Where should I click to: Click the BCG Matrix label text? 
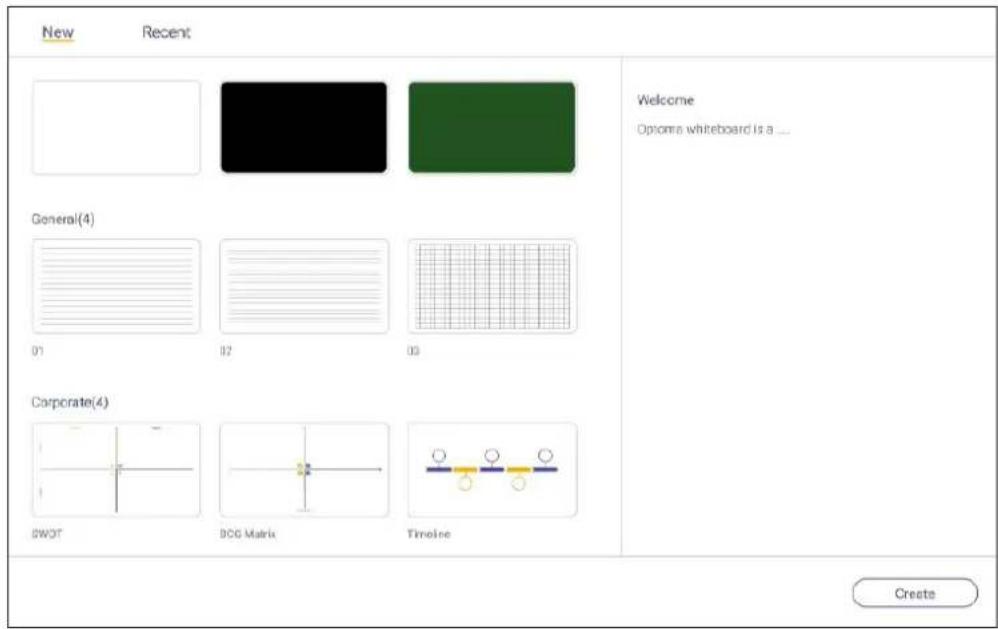(x=248, y=534)
